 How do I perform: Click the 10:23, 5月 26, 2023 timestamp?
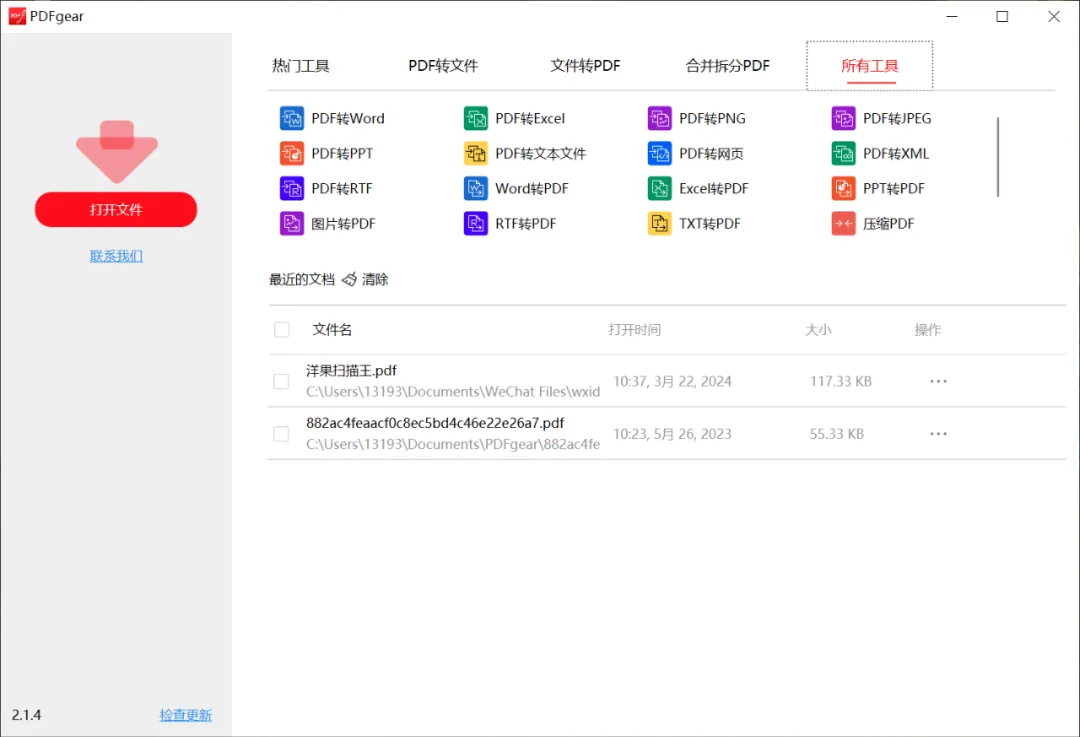(672, 434)
